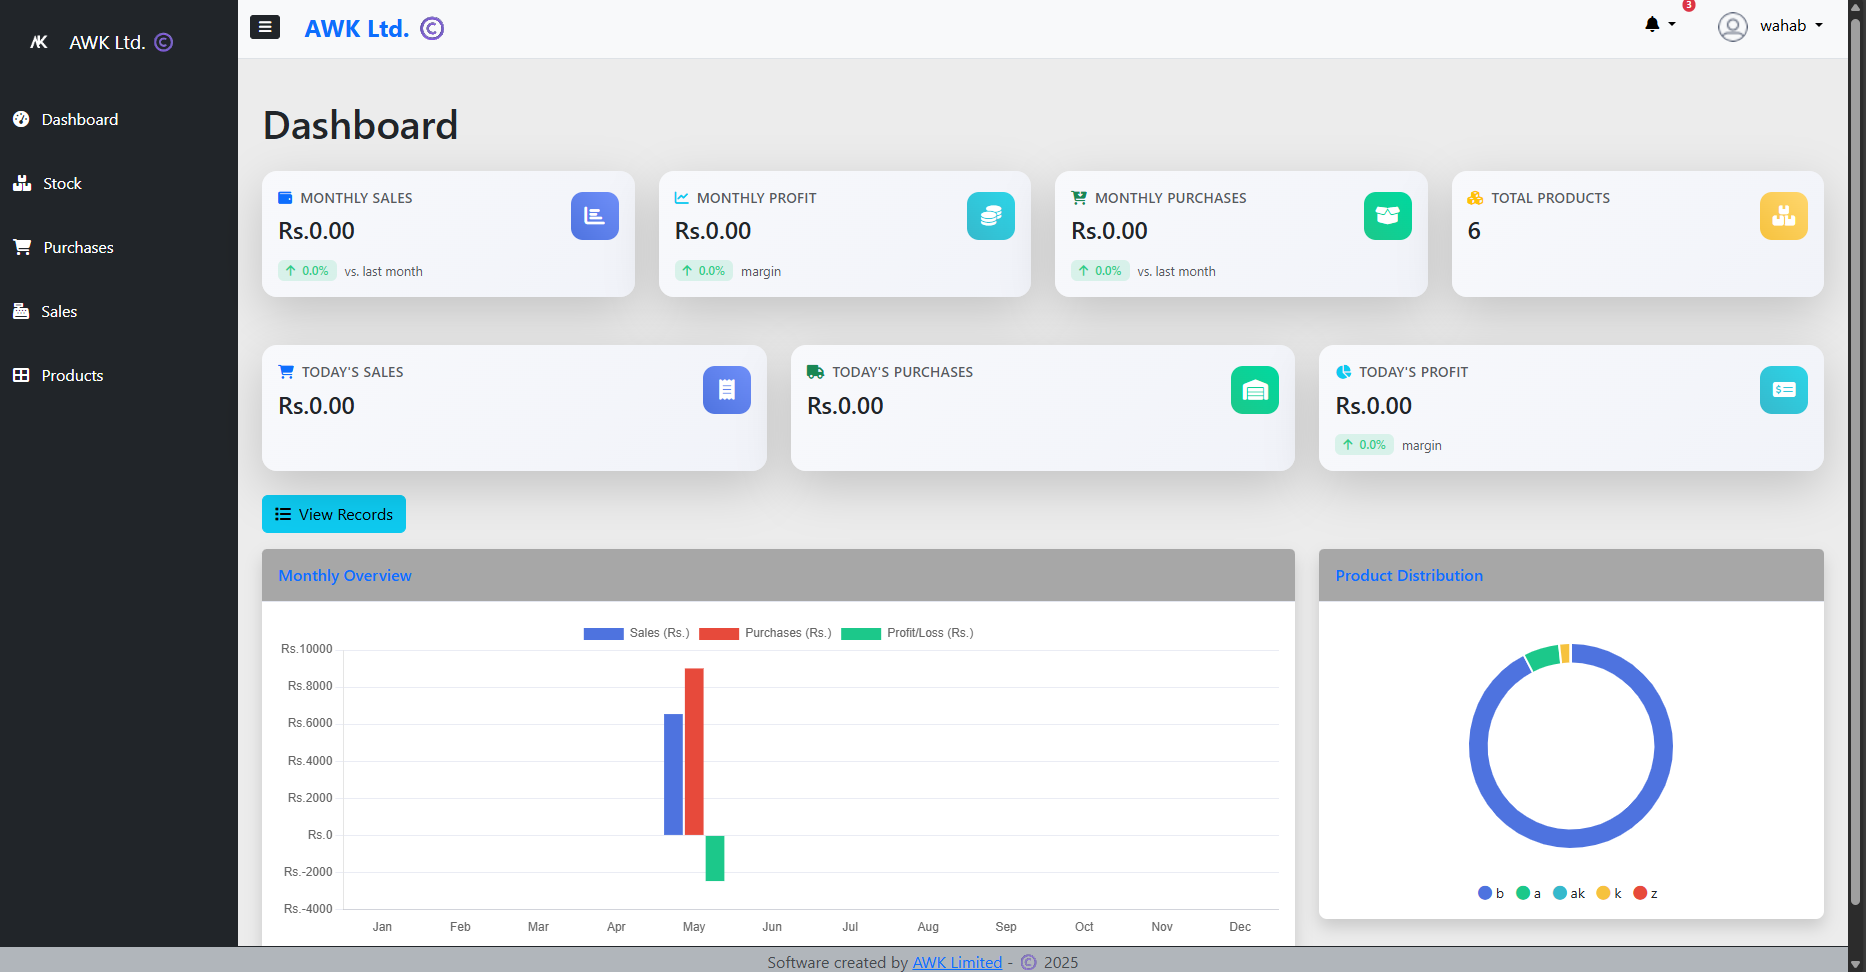Click the Products grid icon in sidebar
Image resolution: width=1866 pixels, height=972 pixels.
click(21, 375)
